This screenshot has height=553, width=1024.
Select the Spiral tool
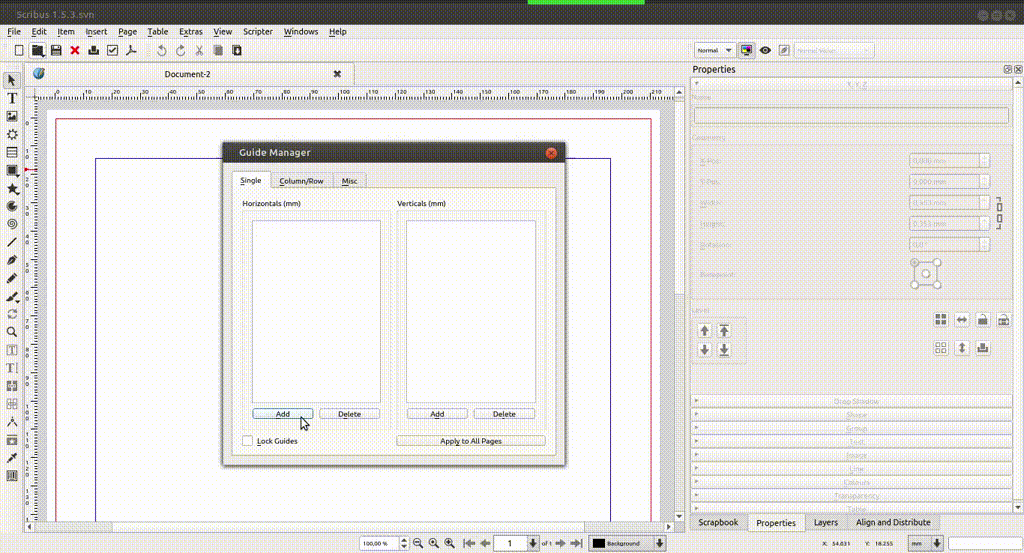click(12, 224)
